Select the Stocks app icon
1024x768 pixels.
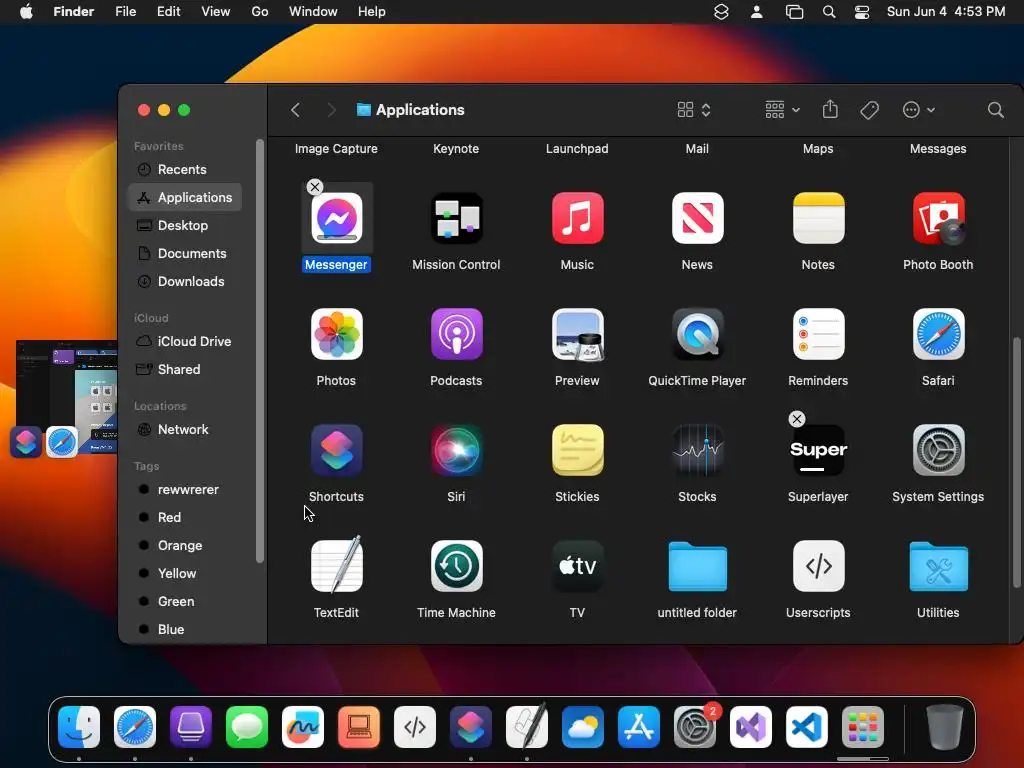click(697, 450)
